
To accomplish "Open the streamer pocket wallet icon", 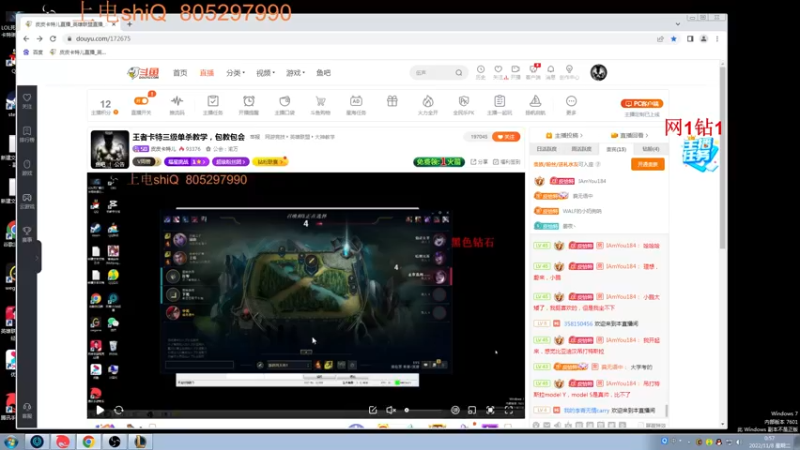I will 285,105.
